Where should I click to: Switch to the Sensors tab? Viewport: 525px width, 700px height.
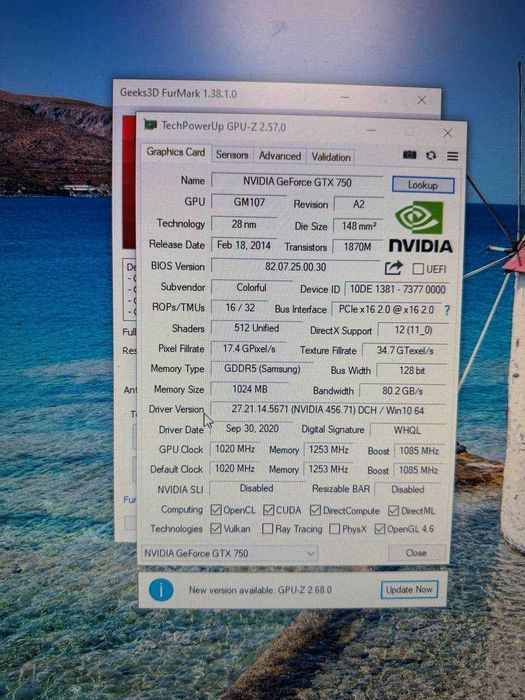232,155
